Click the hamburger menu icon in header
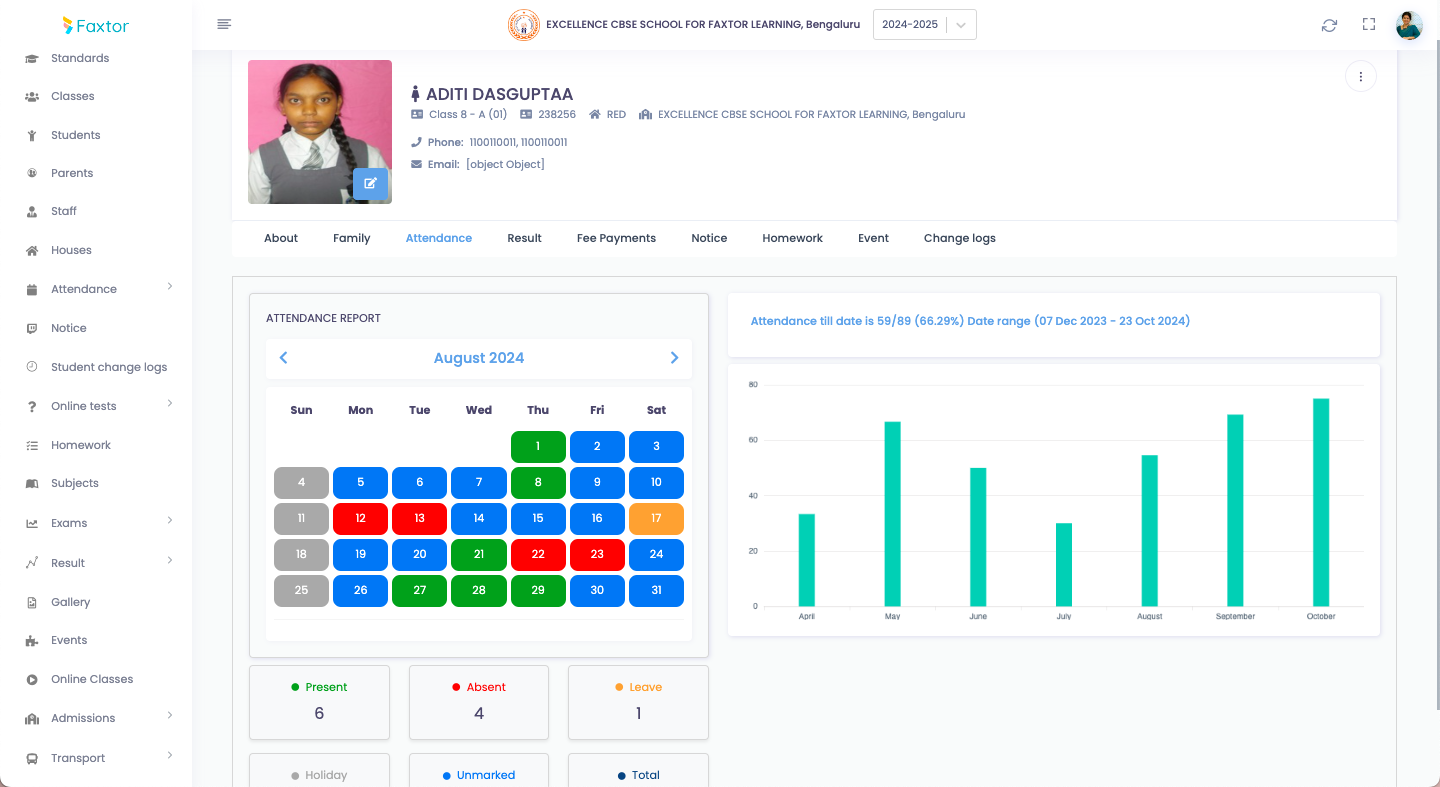 (224, 25)
